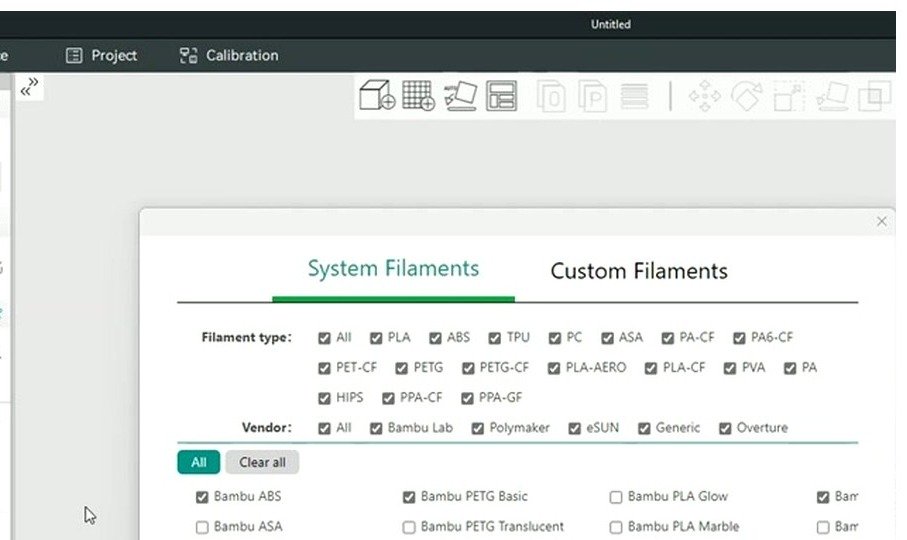Switch to Custom Filaments tab
This screenshot has width=907, height=540.
coord(639,271)
